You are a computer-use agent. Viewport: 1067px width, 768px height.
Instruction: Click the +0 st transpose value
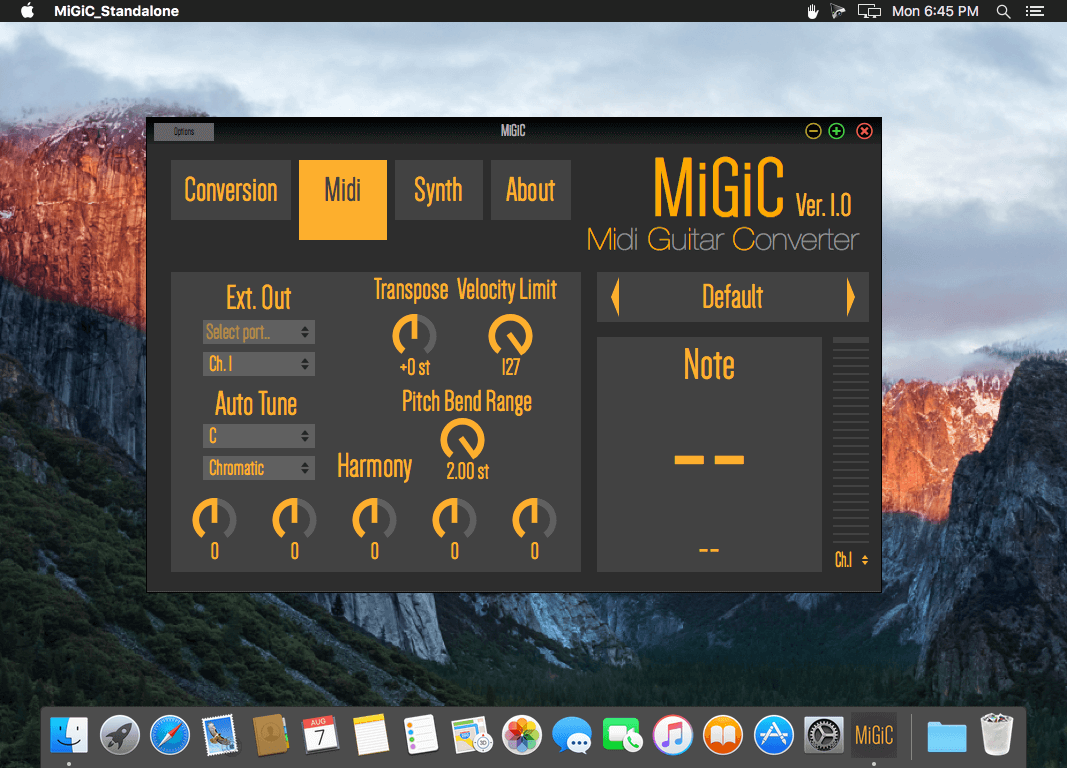(414, 367)
